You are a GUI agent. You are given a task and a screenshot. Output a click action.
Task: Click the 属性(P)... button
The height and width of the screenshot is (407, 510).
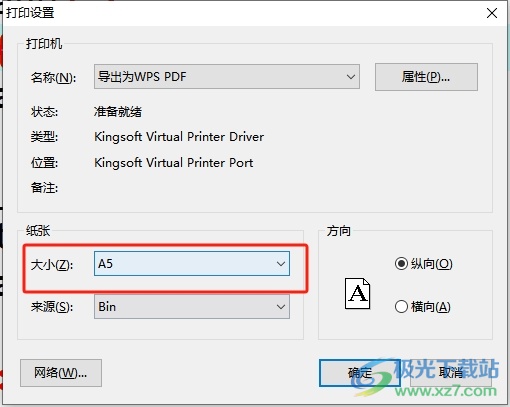click(426, 77)
